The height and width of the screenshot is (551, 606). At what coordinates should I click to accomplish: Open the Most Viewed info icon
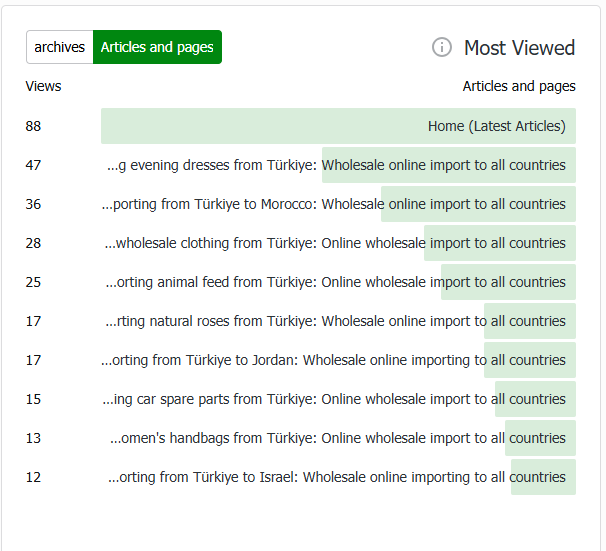click(441, 48)
